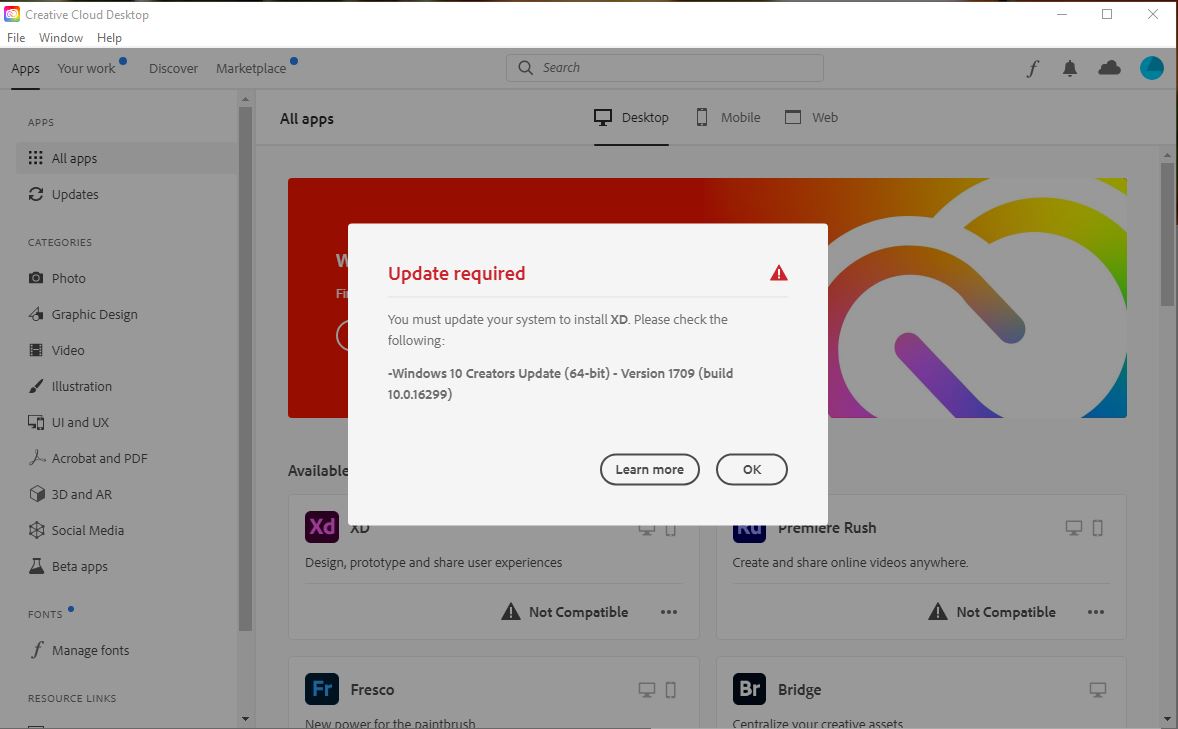
Task: Maximize the Creative Cloud Desktop window
Action: point(1107,14)
